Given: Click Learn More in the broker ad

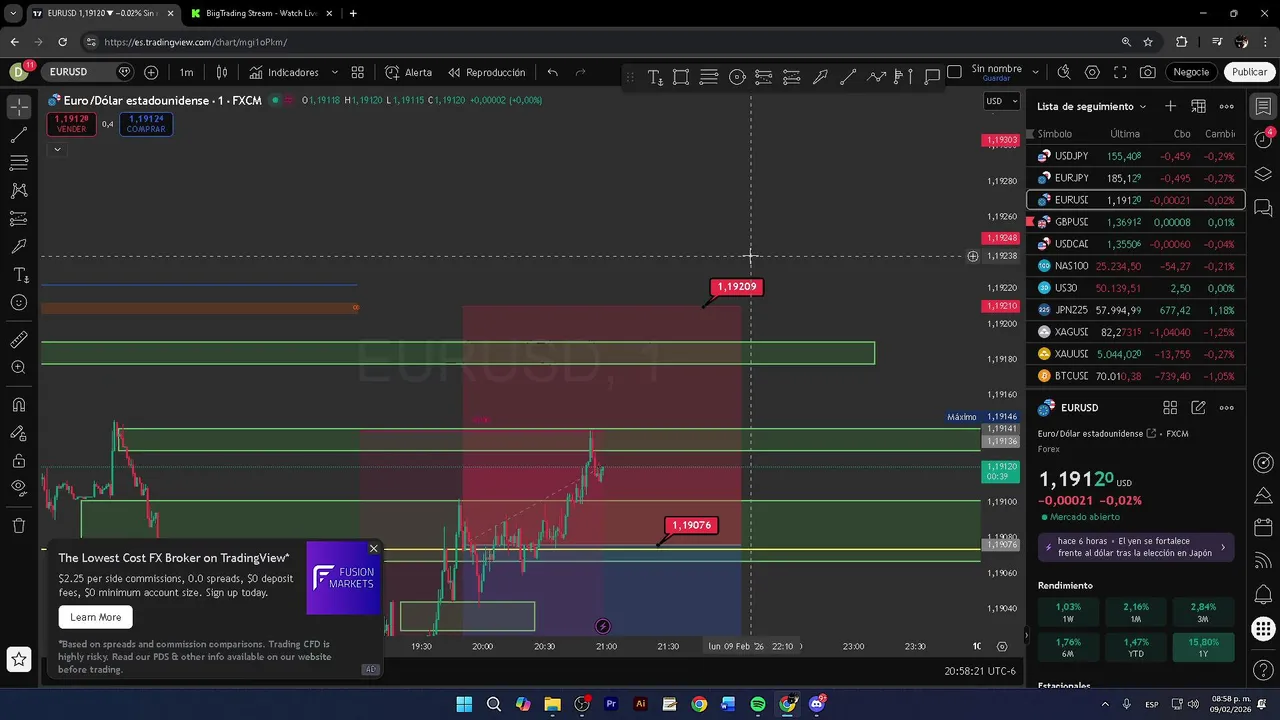Looking at the screenshot, I should click(96, 617).
